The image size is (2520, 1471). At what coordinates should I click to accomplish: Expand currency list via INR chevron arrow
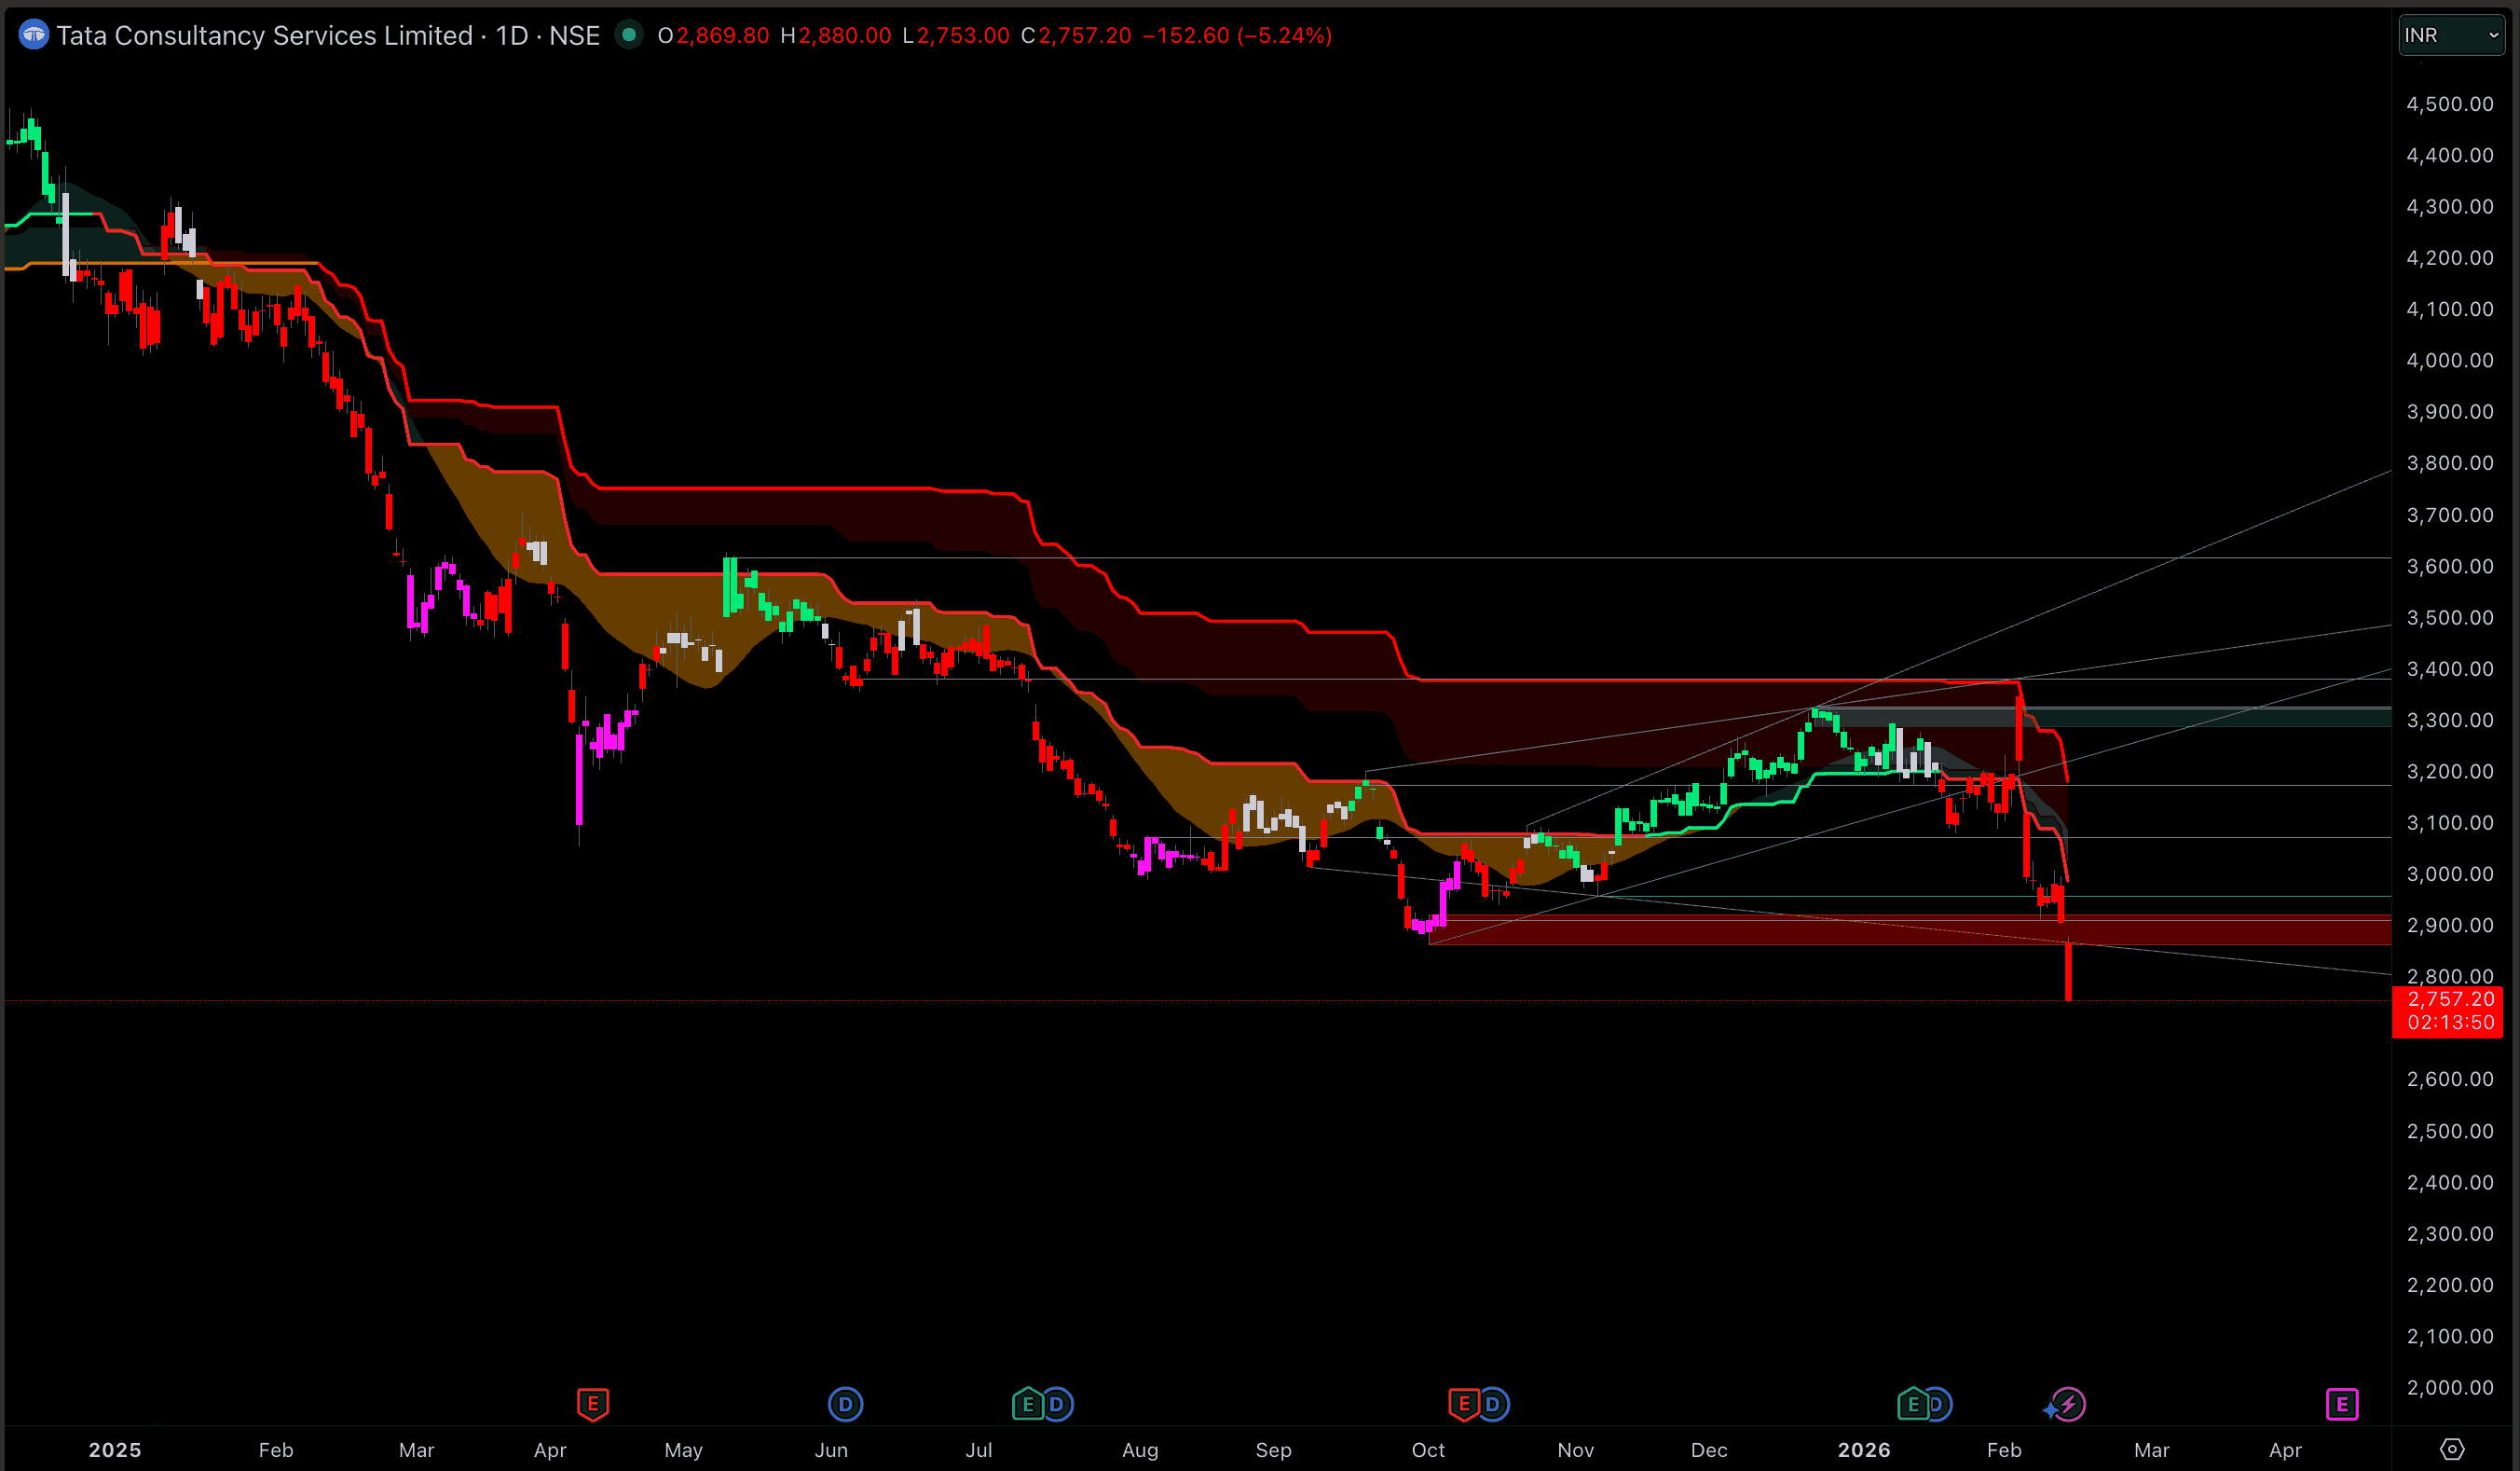point(2494,36)
